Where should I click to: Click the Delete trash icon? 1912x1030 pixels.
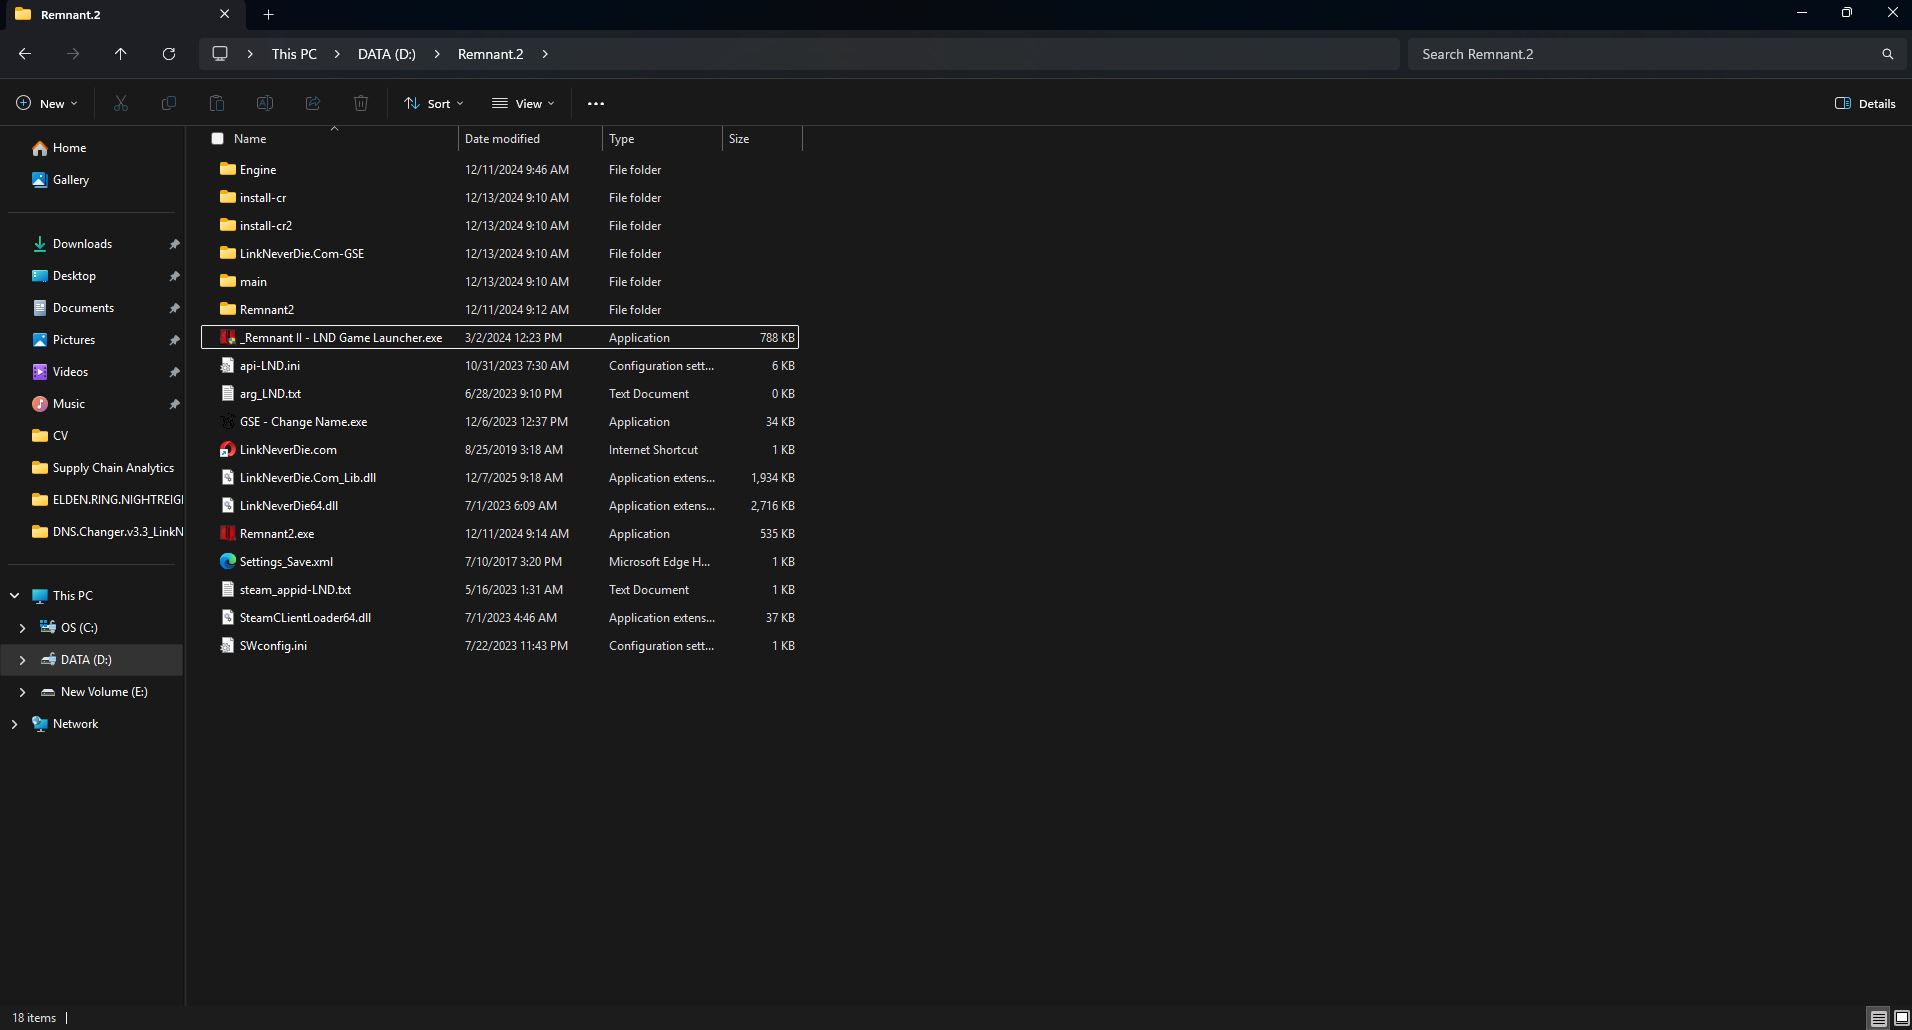[361, 103]
